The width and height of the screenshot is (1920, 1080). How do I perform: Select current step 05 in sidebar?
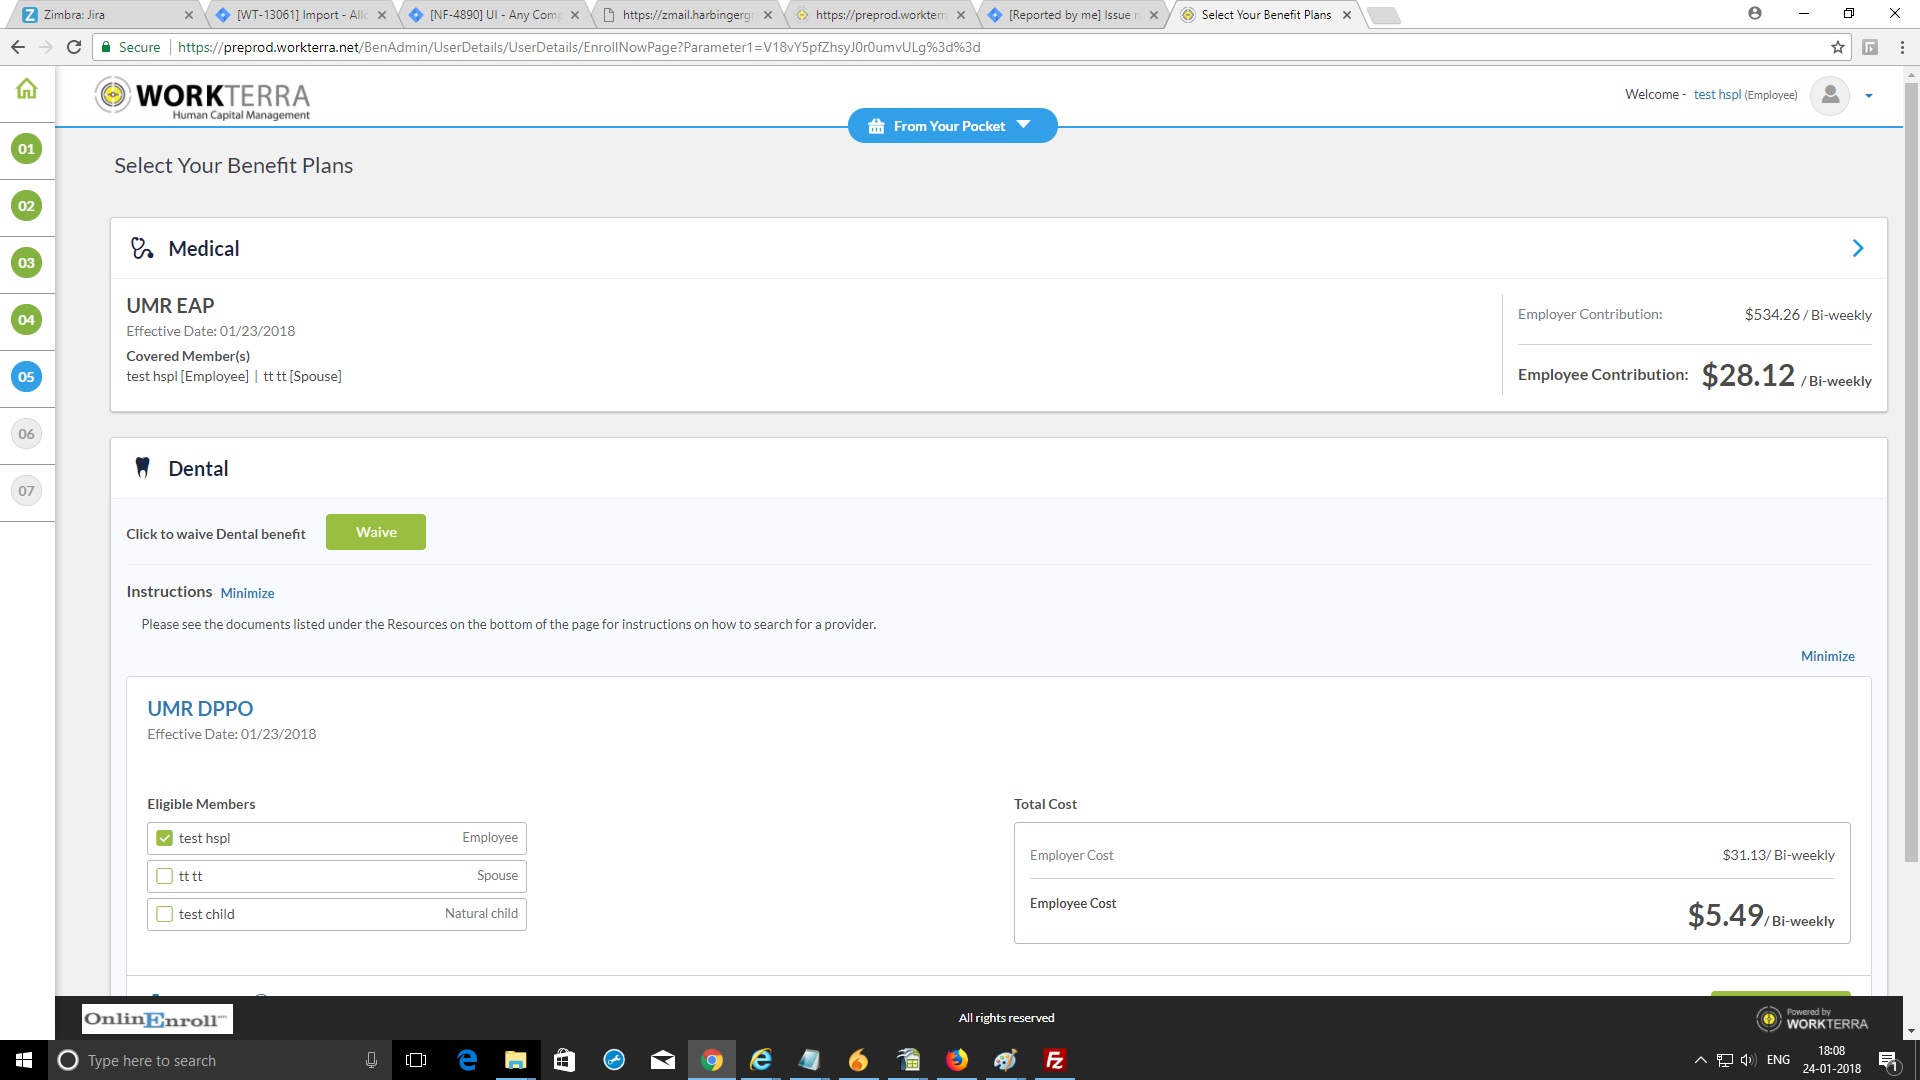pos(27,377)
